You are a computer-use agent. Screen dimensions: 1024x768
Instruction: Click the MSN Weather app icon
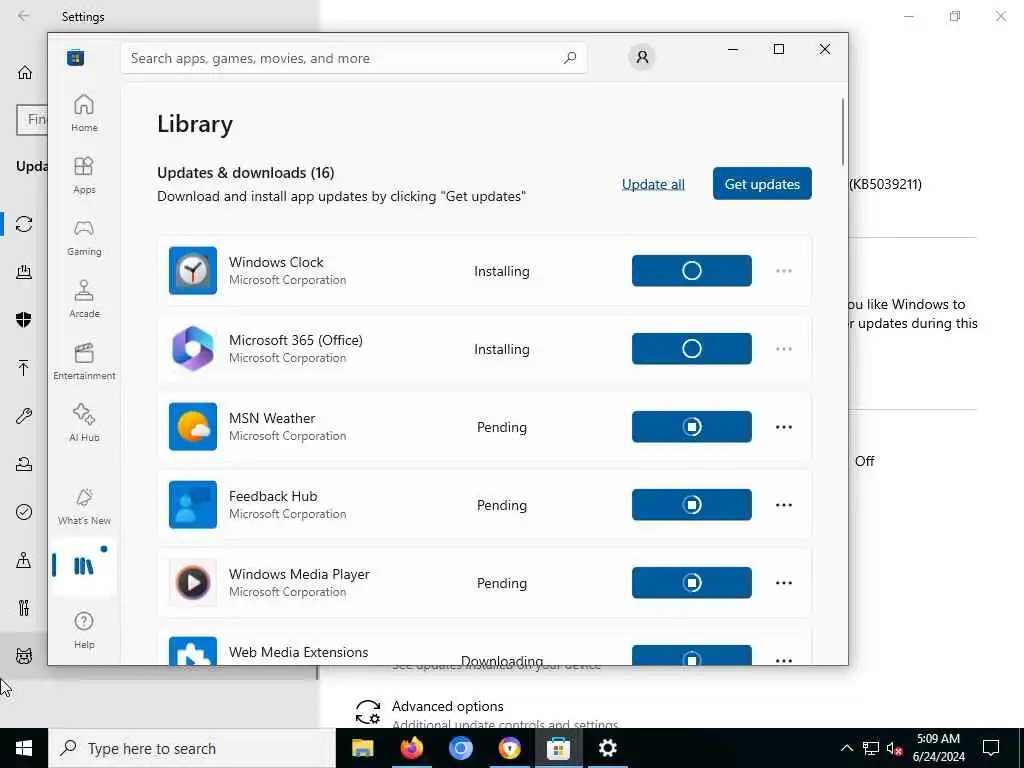pyautogui.click(x=193, y=426)
